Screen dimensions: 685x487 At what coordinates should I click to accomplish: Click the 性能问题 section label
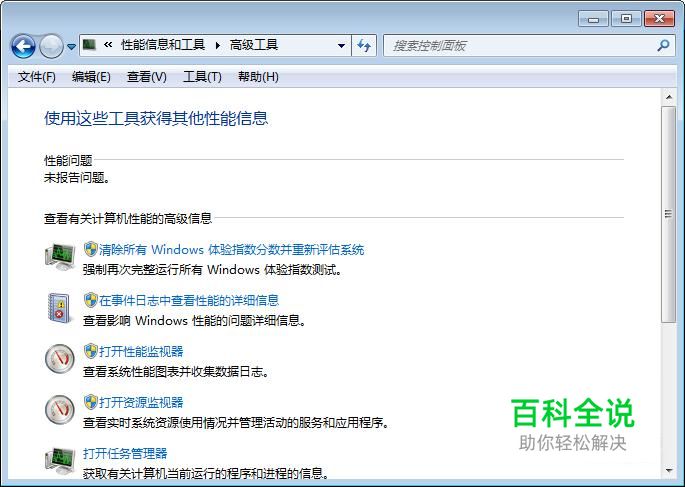(x=68, y=160)
